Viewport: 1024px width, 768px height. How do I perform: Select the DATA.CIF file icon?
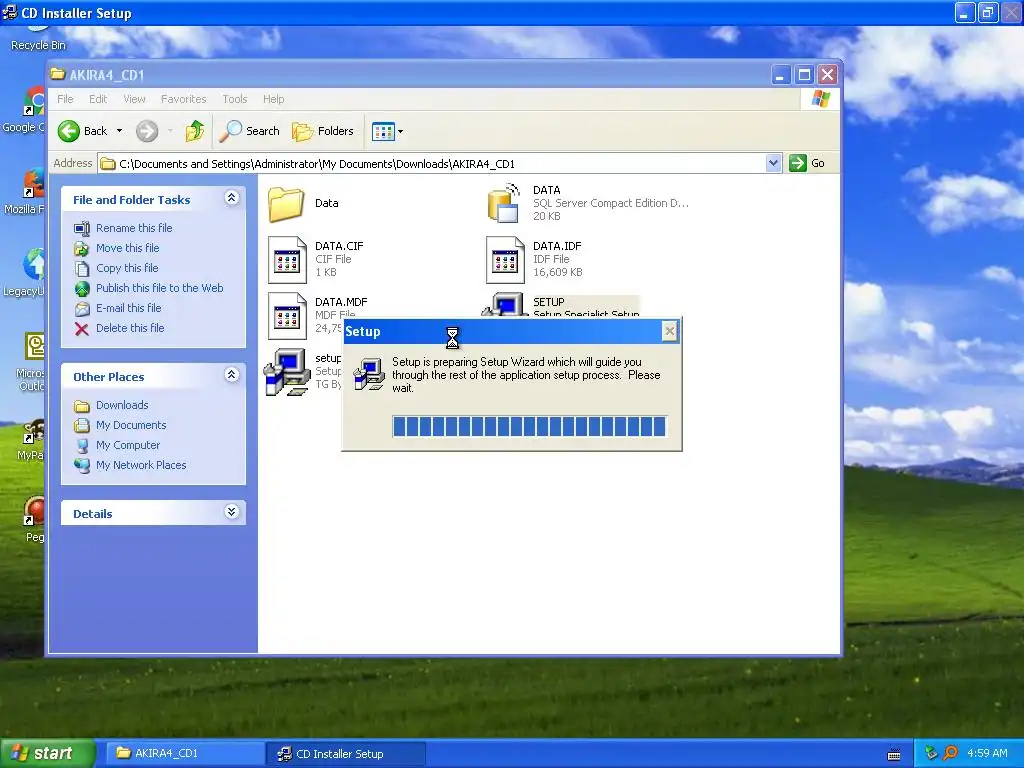(x=287, y=260)
